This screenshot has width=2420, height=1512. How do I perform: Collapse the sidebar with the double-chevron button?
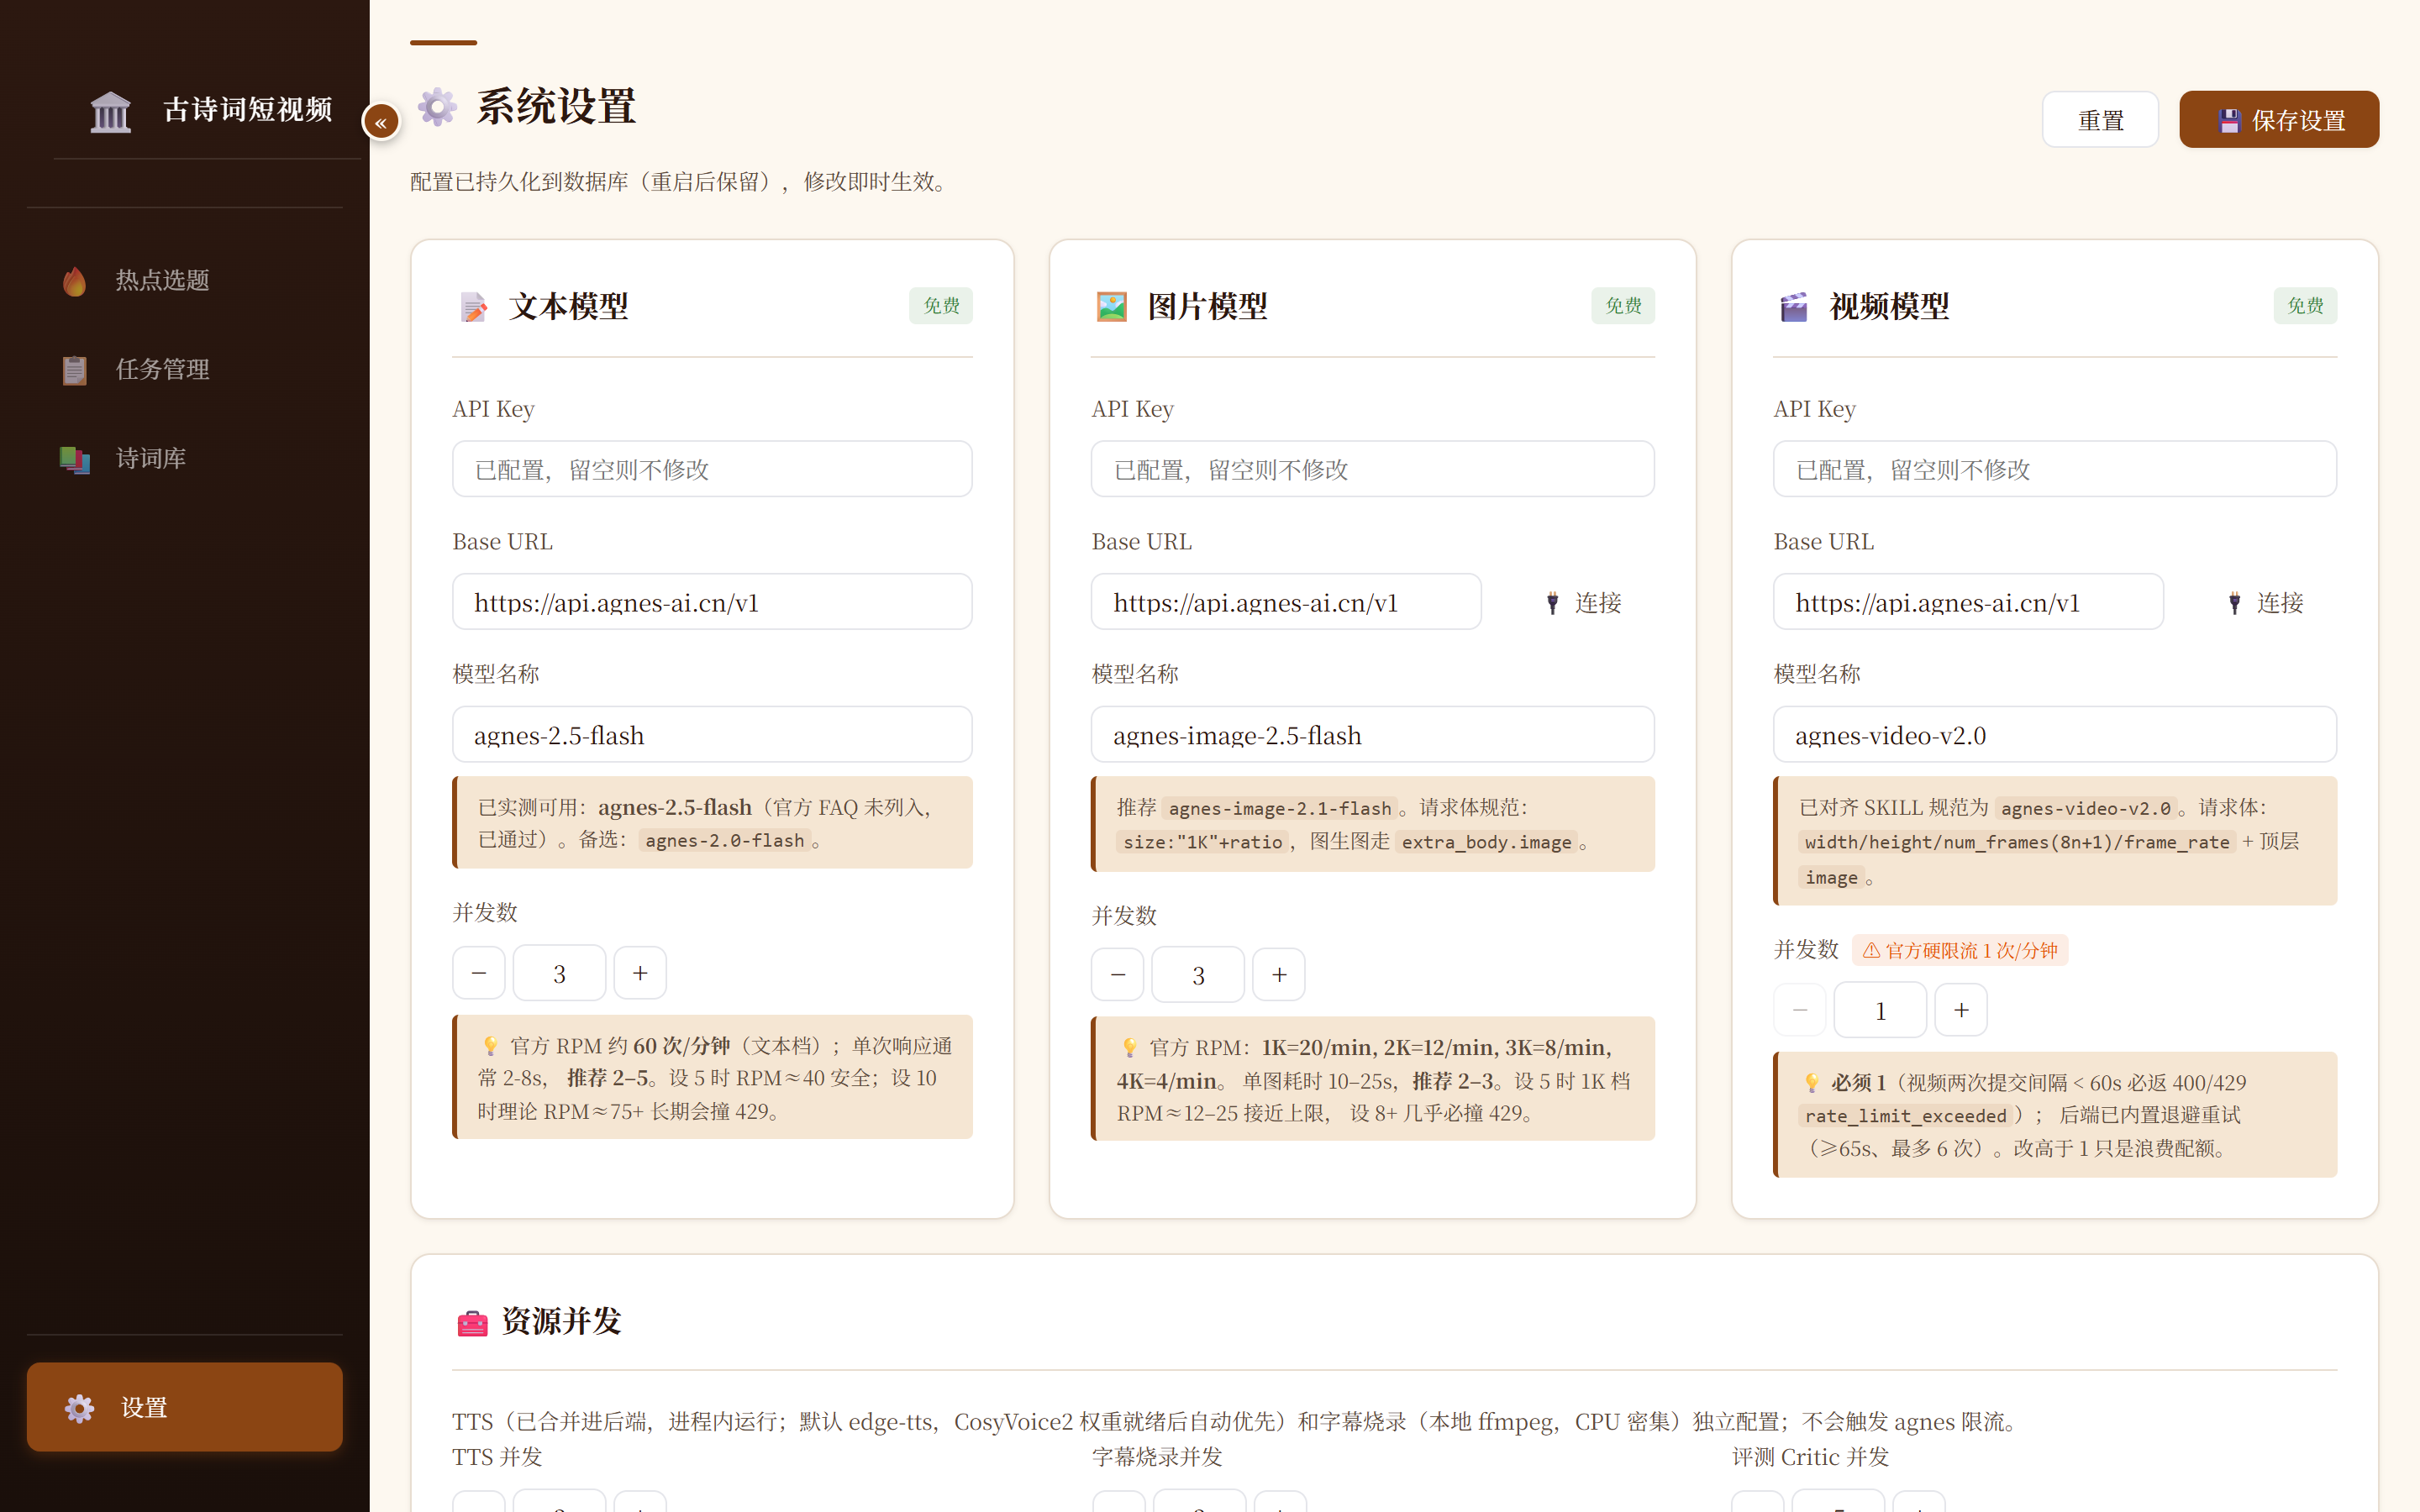(381, 122)
